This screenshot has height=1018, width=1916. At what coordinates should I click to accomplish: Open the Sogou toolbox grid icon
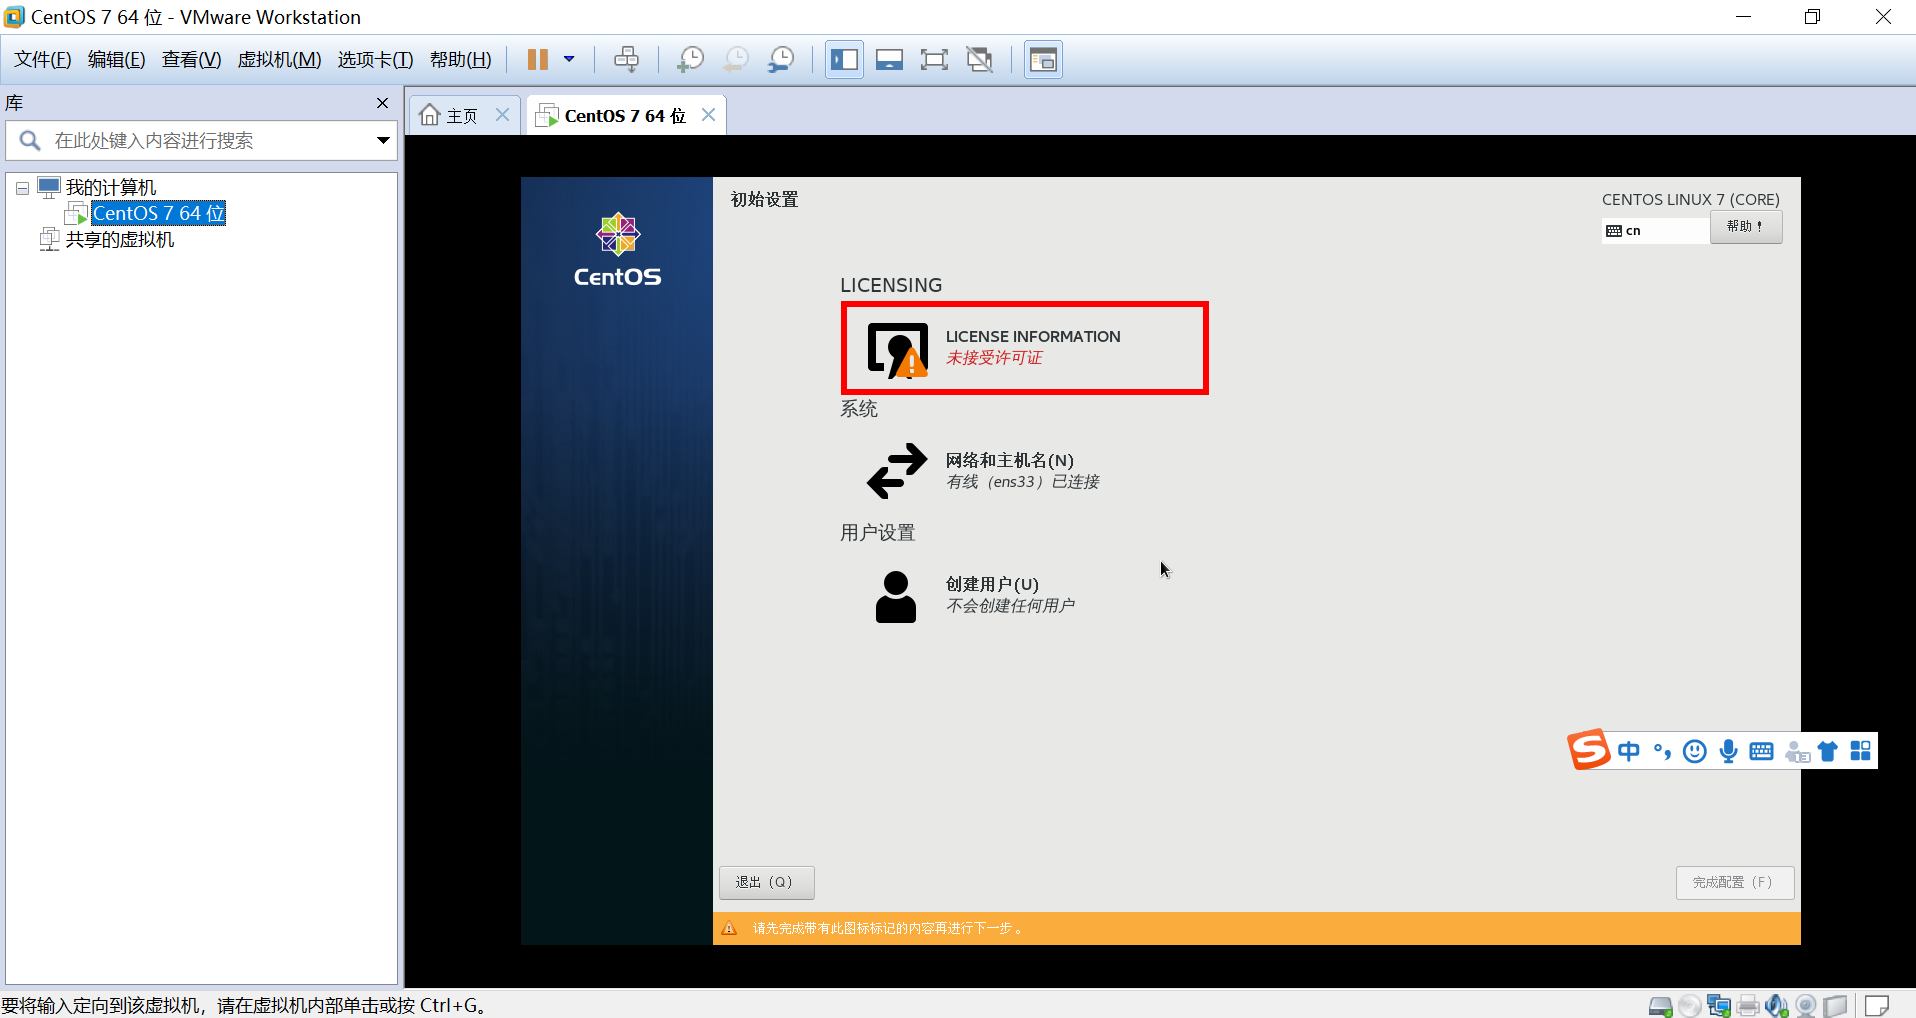(x=1860, y=751)
